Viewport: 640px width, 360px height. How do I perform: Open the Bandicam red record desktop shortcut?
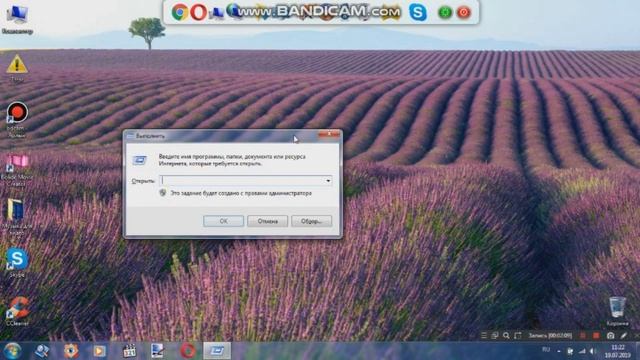pyautogui.click(x=17, y=119)
